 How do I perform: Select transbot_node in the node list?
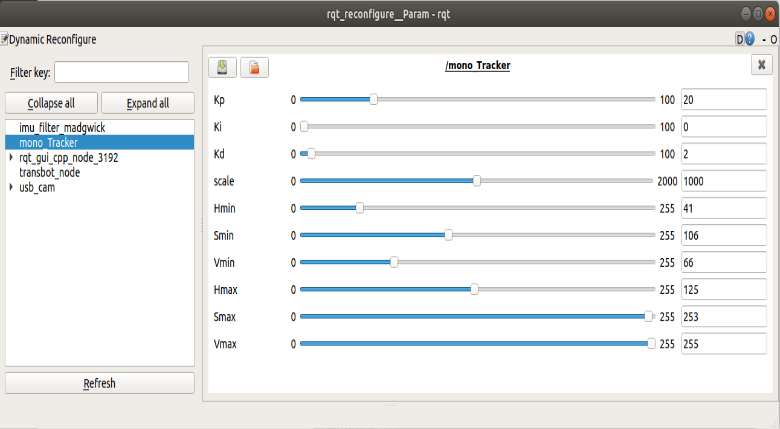click(x=50, y=172)
